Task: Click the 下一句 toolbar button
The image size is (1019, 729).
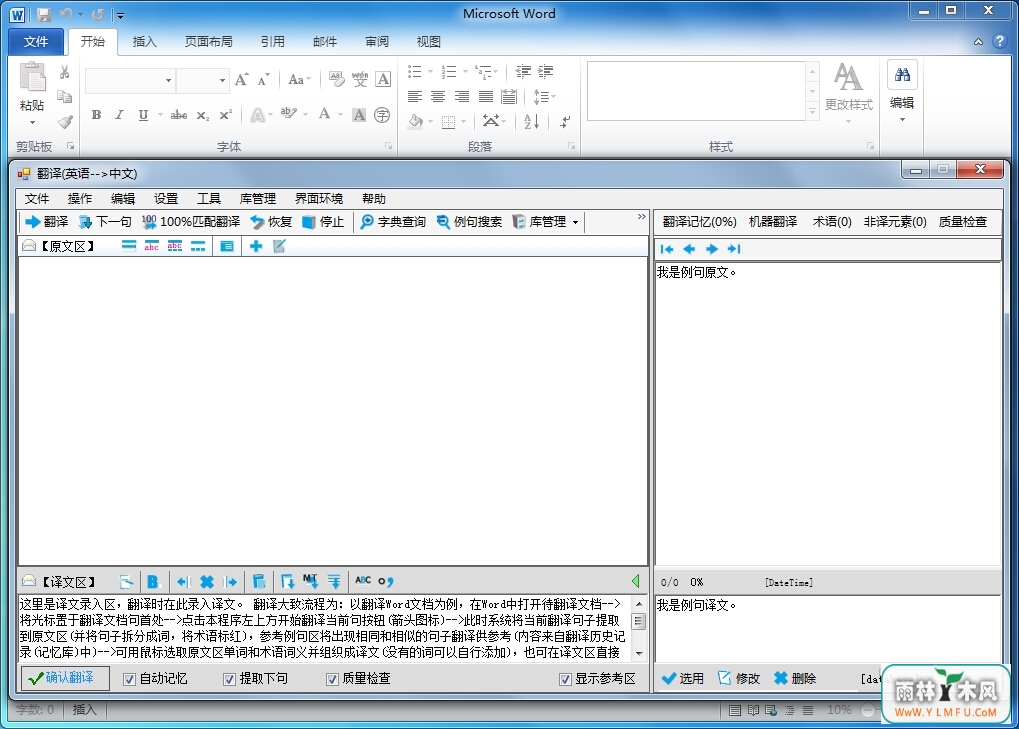Action: tap(105, 222)
